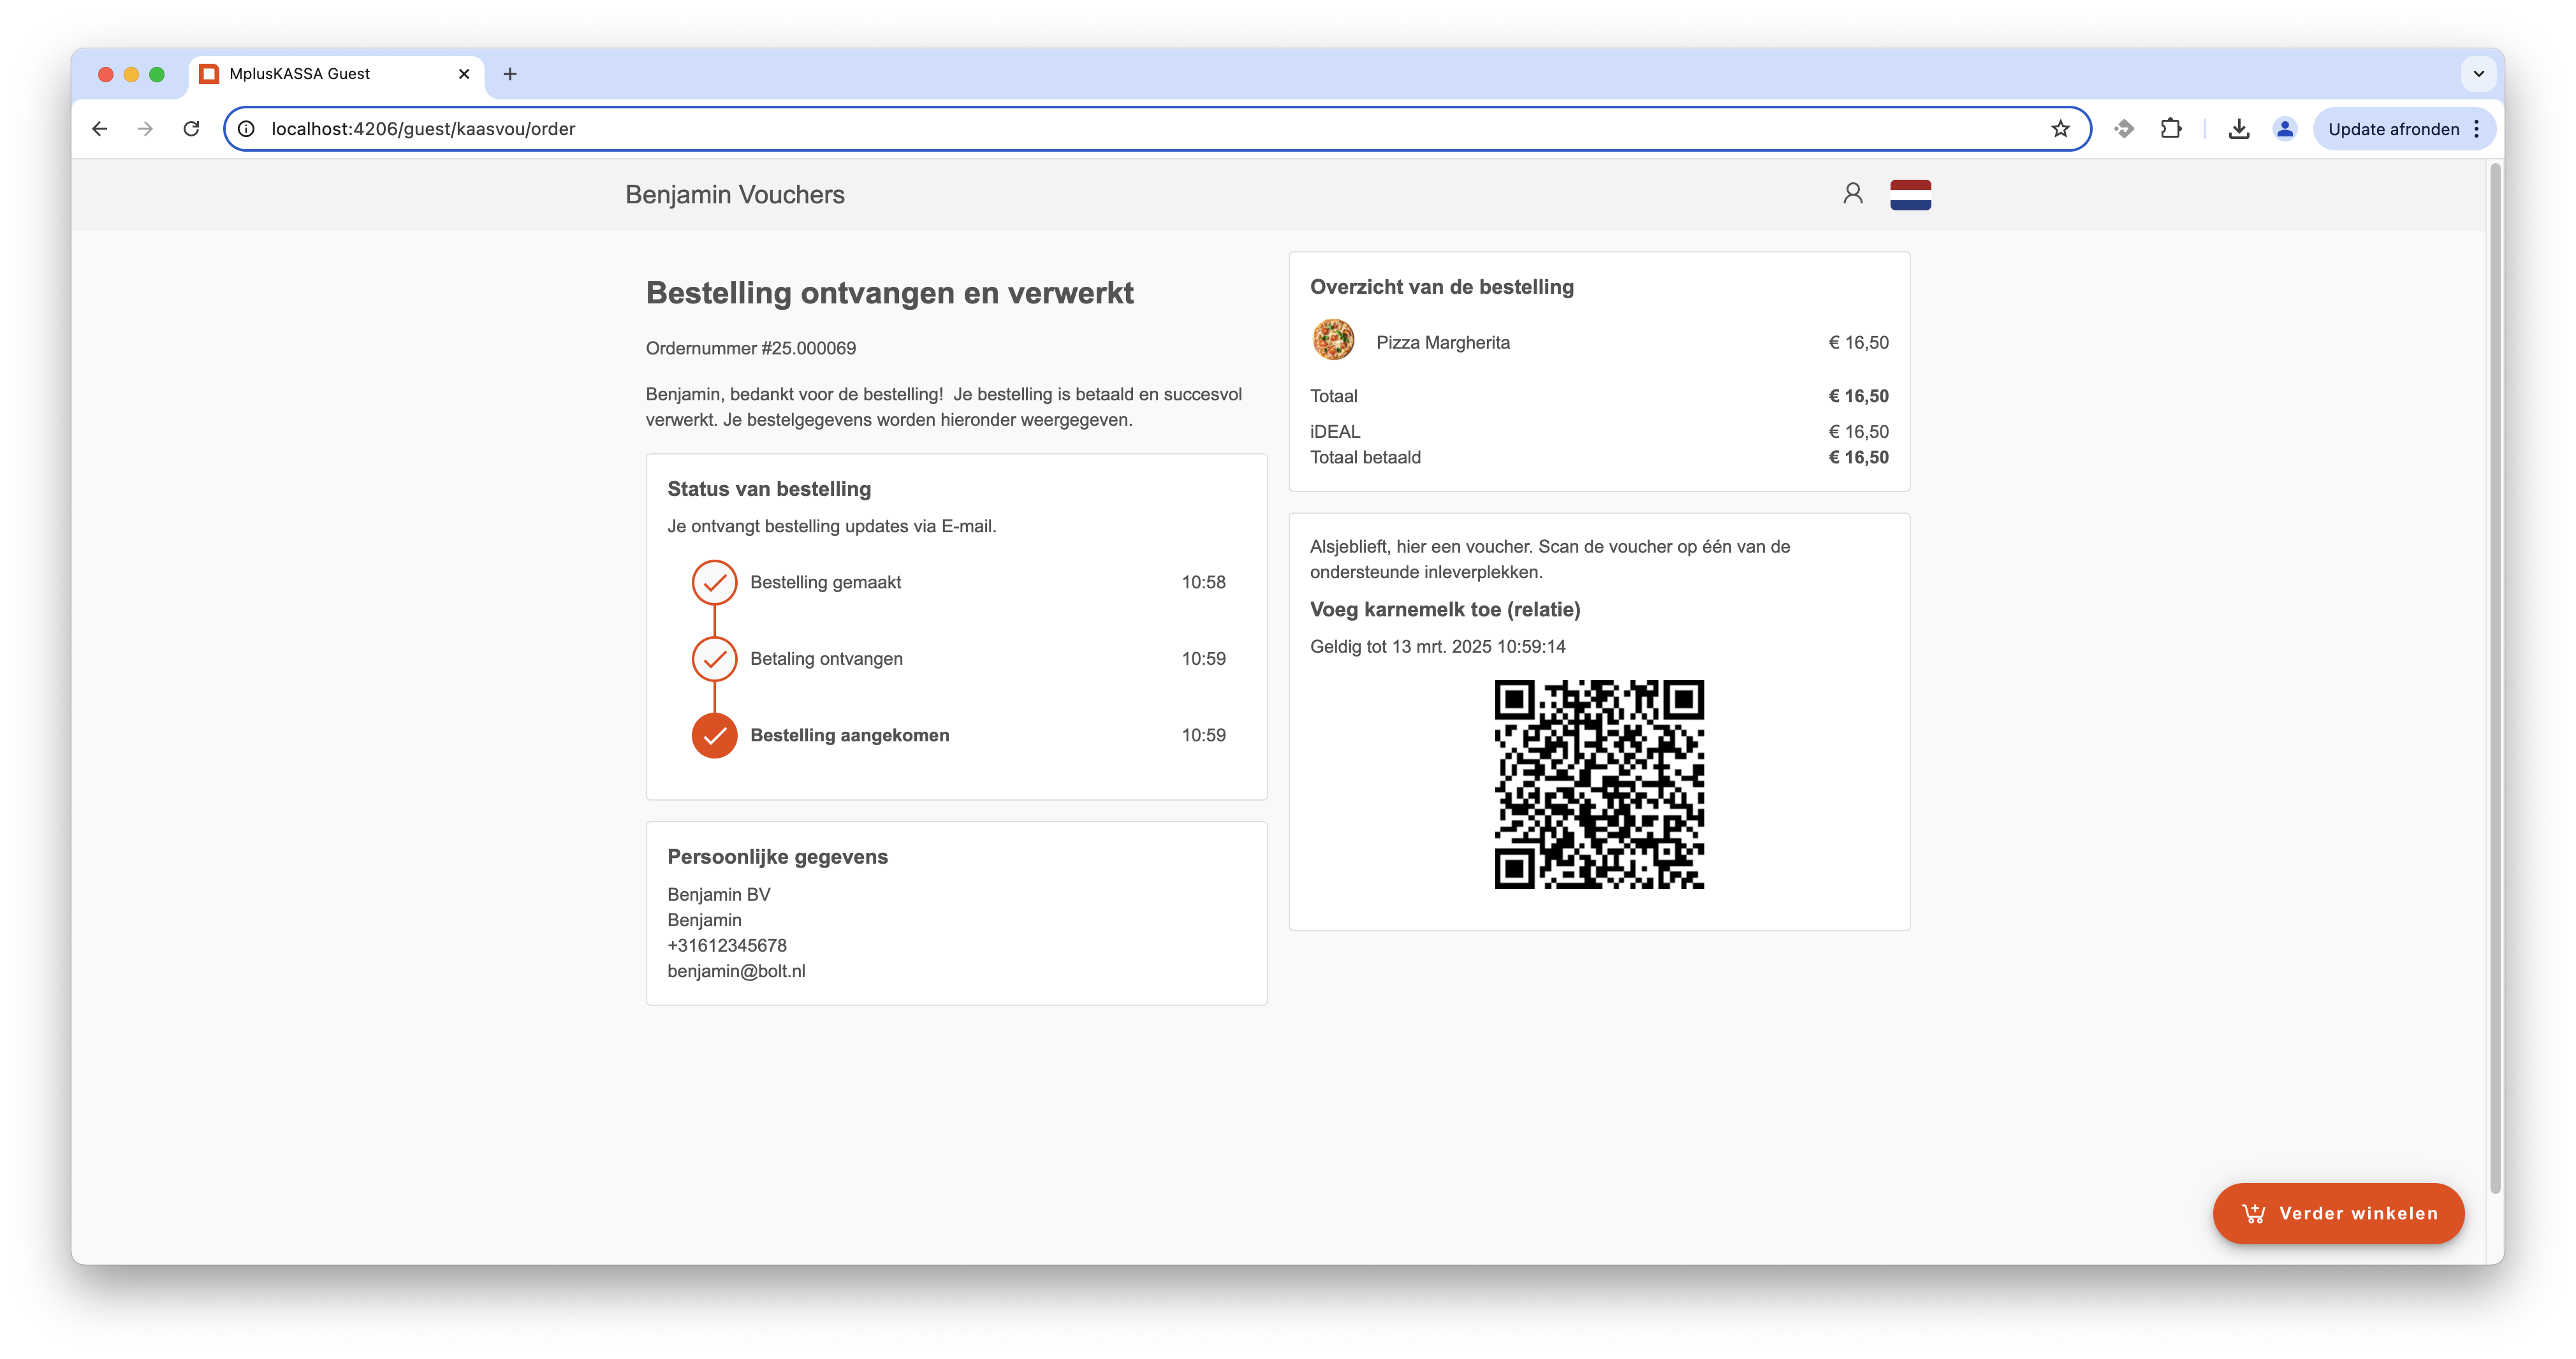Click the Verder winkelen button
2576x1359 pixels.
[x=2338, y=1213]
